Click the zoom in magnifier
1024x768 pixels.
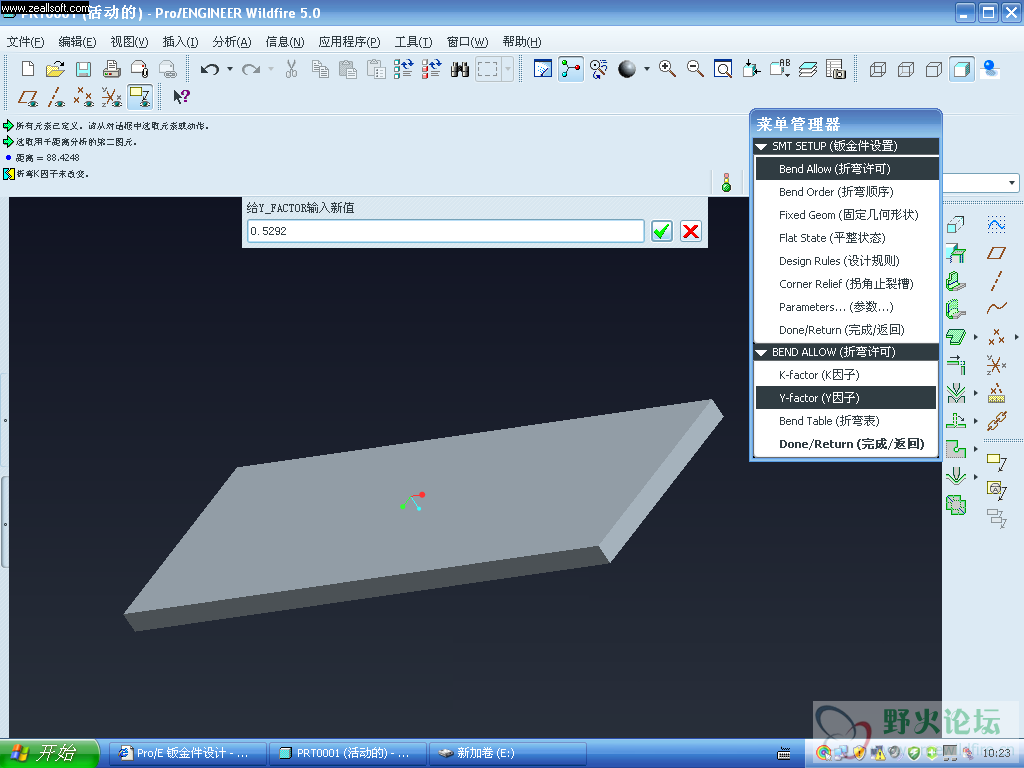(667, 69)
